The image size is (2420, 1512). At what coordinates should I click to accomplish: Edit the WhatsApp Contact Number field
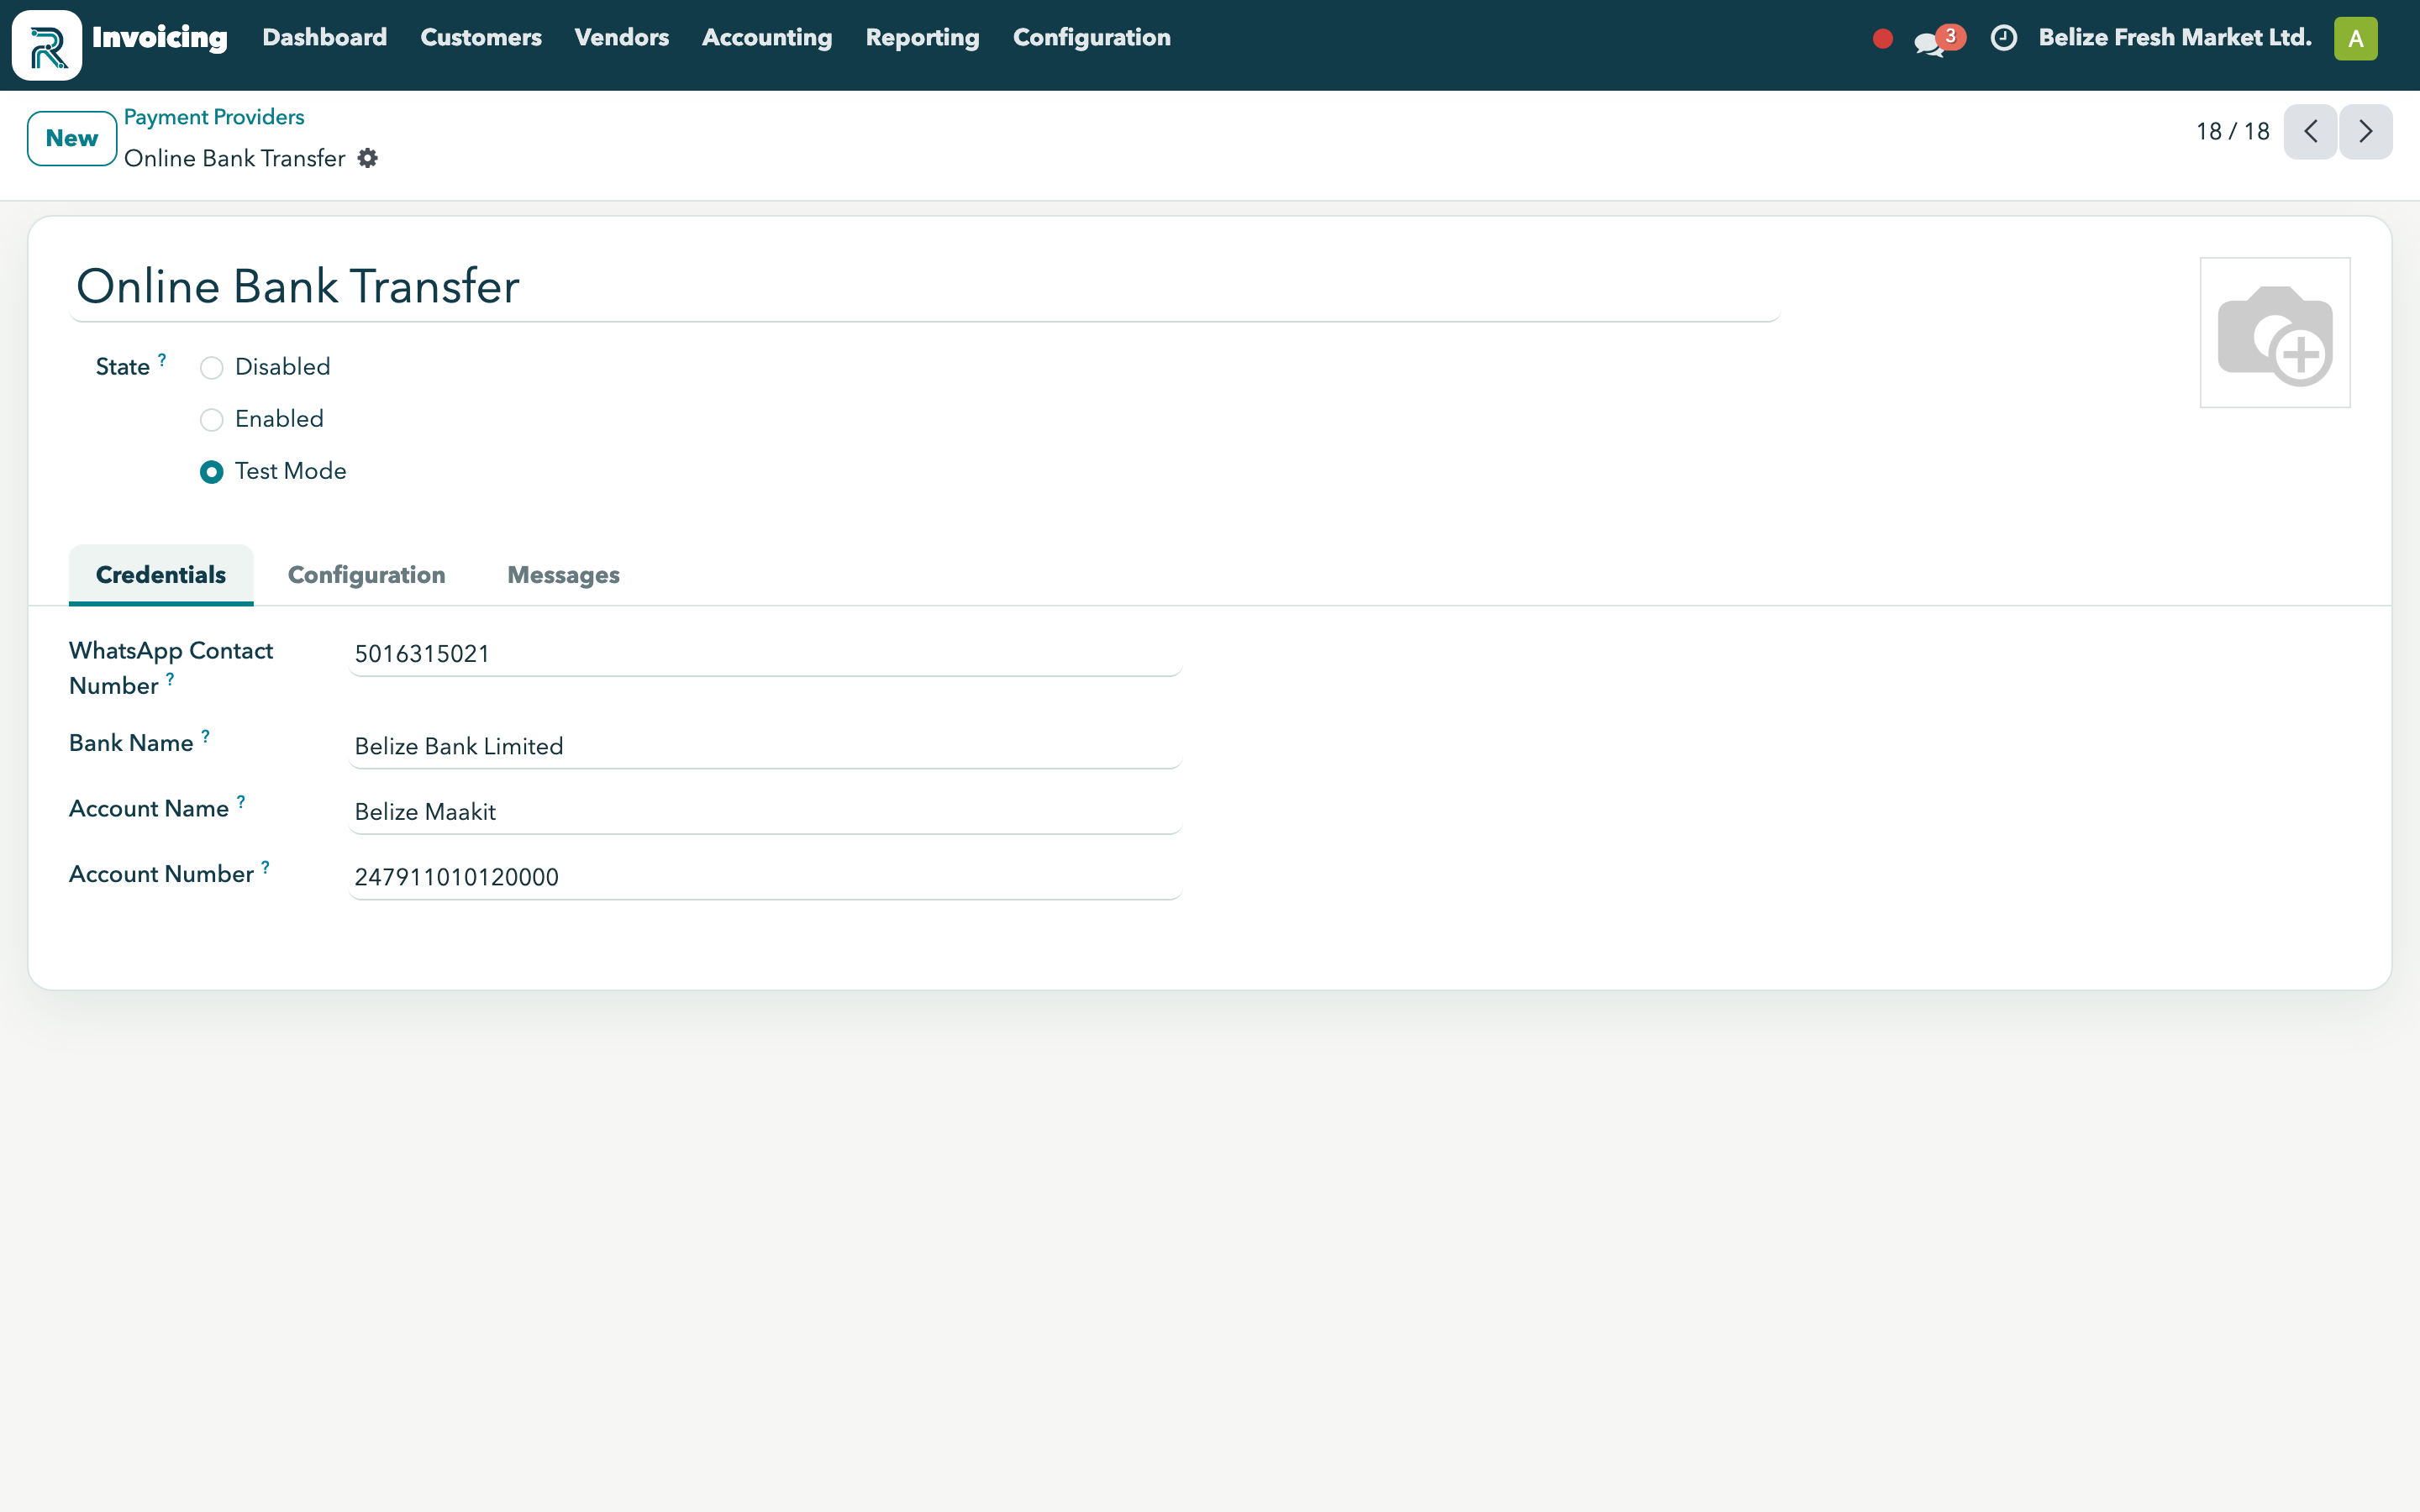click(765, 654)
